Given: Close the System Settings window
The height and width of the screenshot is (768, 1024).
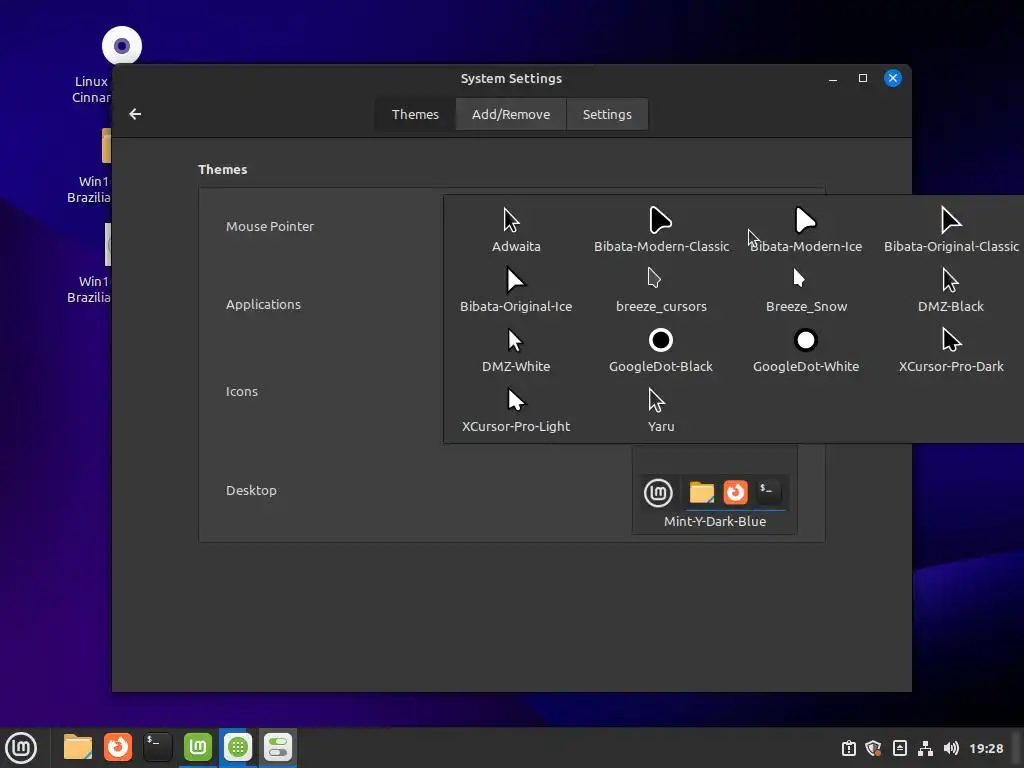Looking at the screenshot, I should click(893, 78).
